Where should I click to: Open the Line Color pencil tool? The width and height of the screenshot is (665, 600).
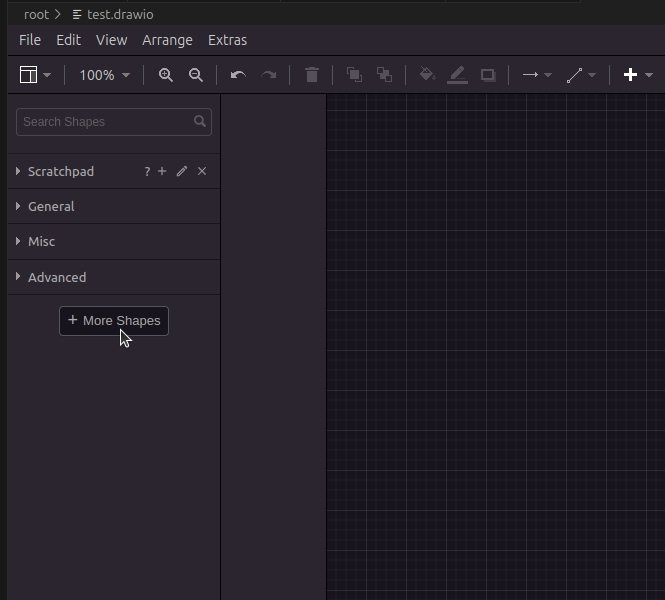(458, 75)
